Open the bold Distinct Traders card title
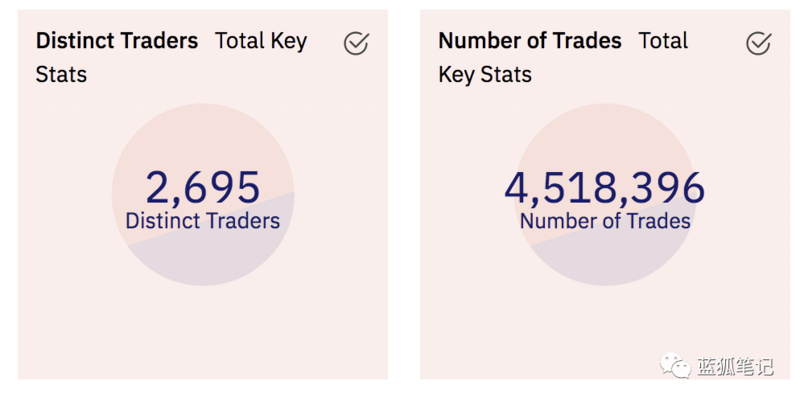800x402 pixels. click(117, 41)
